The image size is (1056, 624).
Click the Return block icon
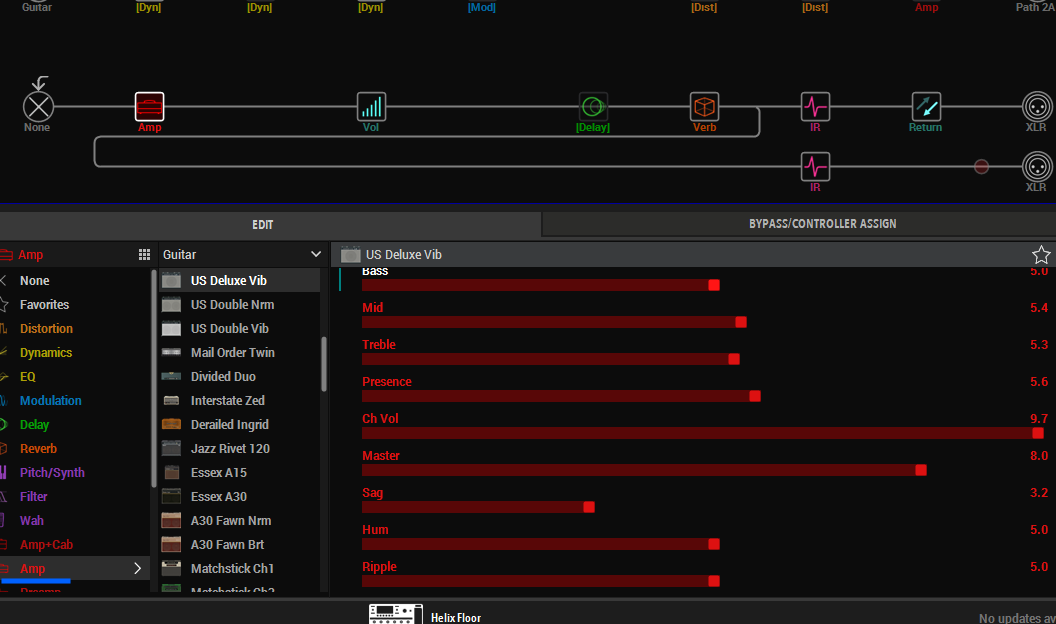[x=926, y=106]
